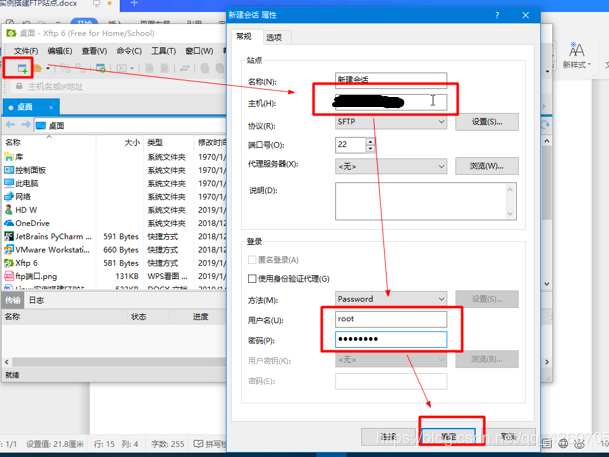The height and width of the screenshot is (457, 609).
Task: Decrease the port number with the down spinner
Action: pos(371,149)
